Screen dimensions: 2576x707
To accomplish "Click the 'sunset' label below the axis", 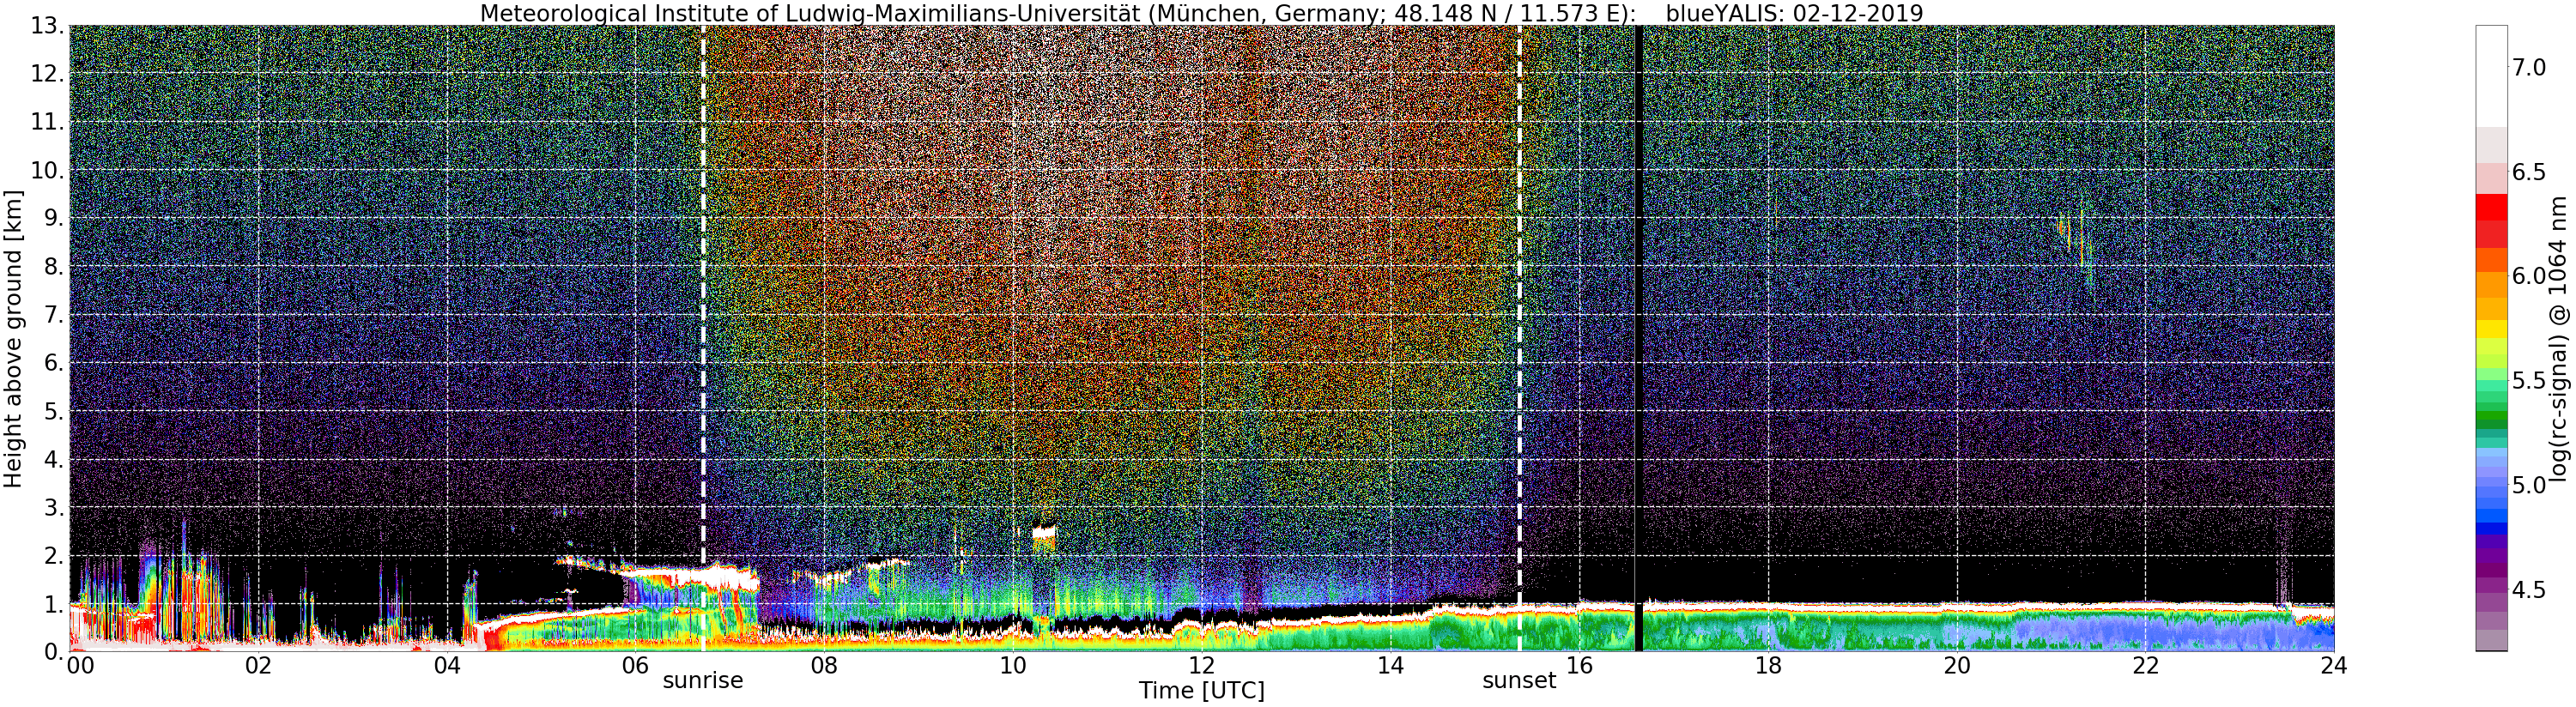I will pos(1519,681).
